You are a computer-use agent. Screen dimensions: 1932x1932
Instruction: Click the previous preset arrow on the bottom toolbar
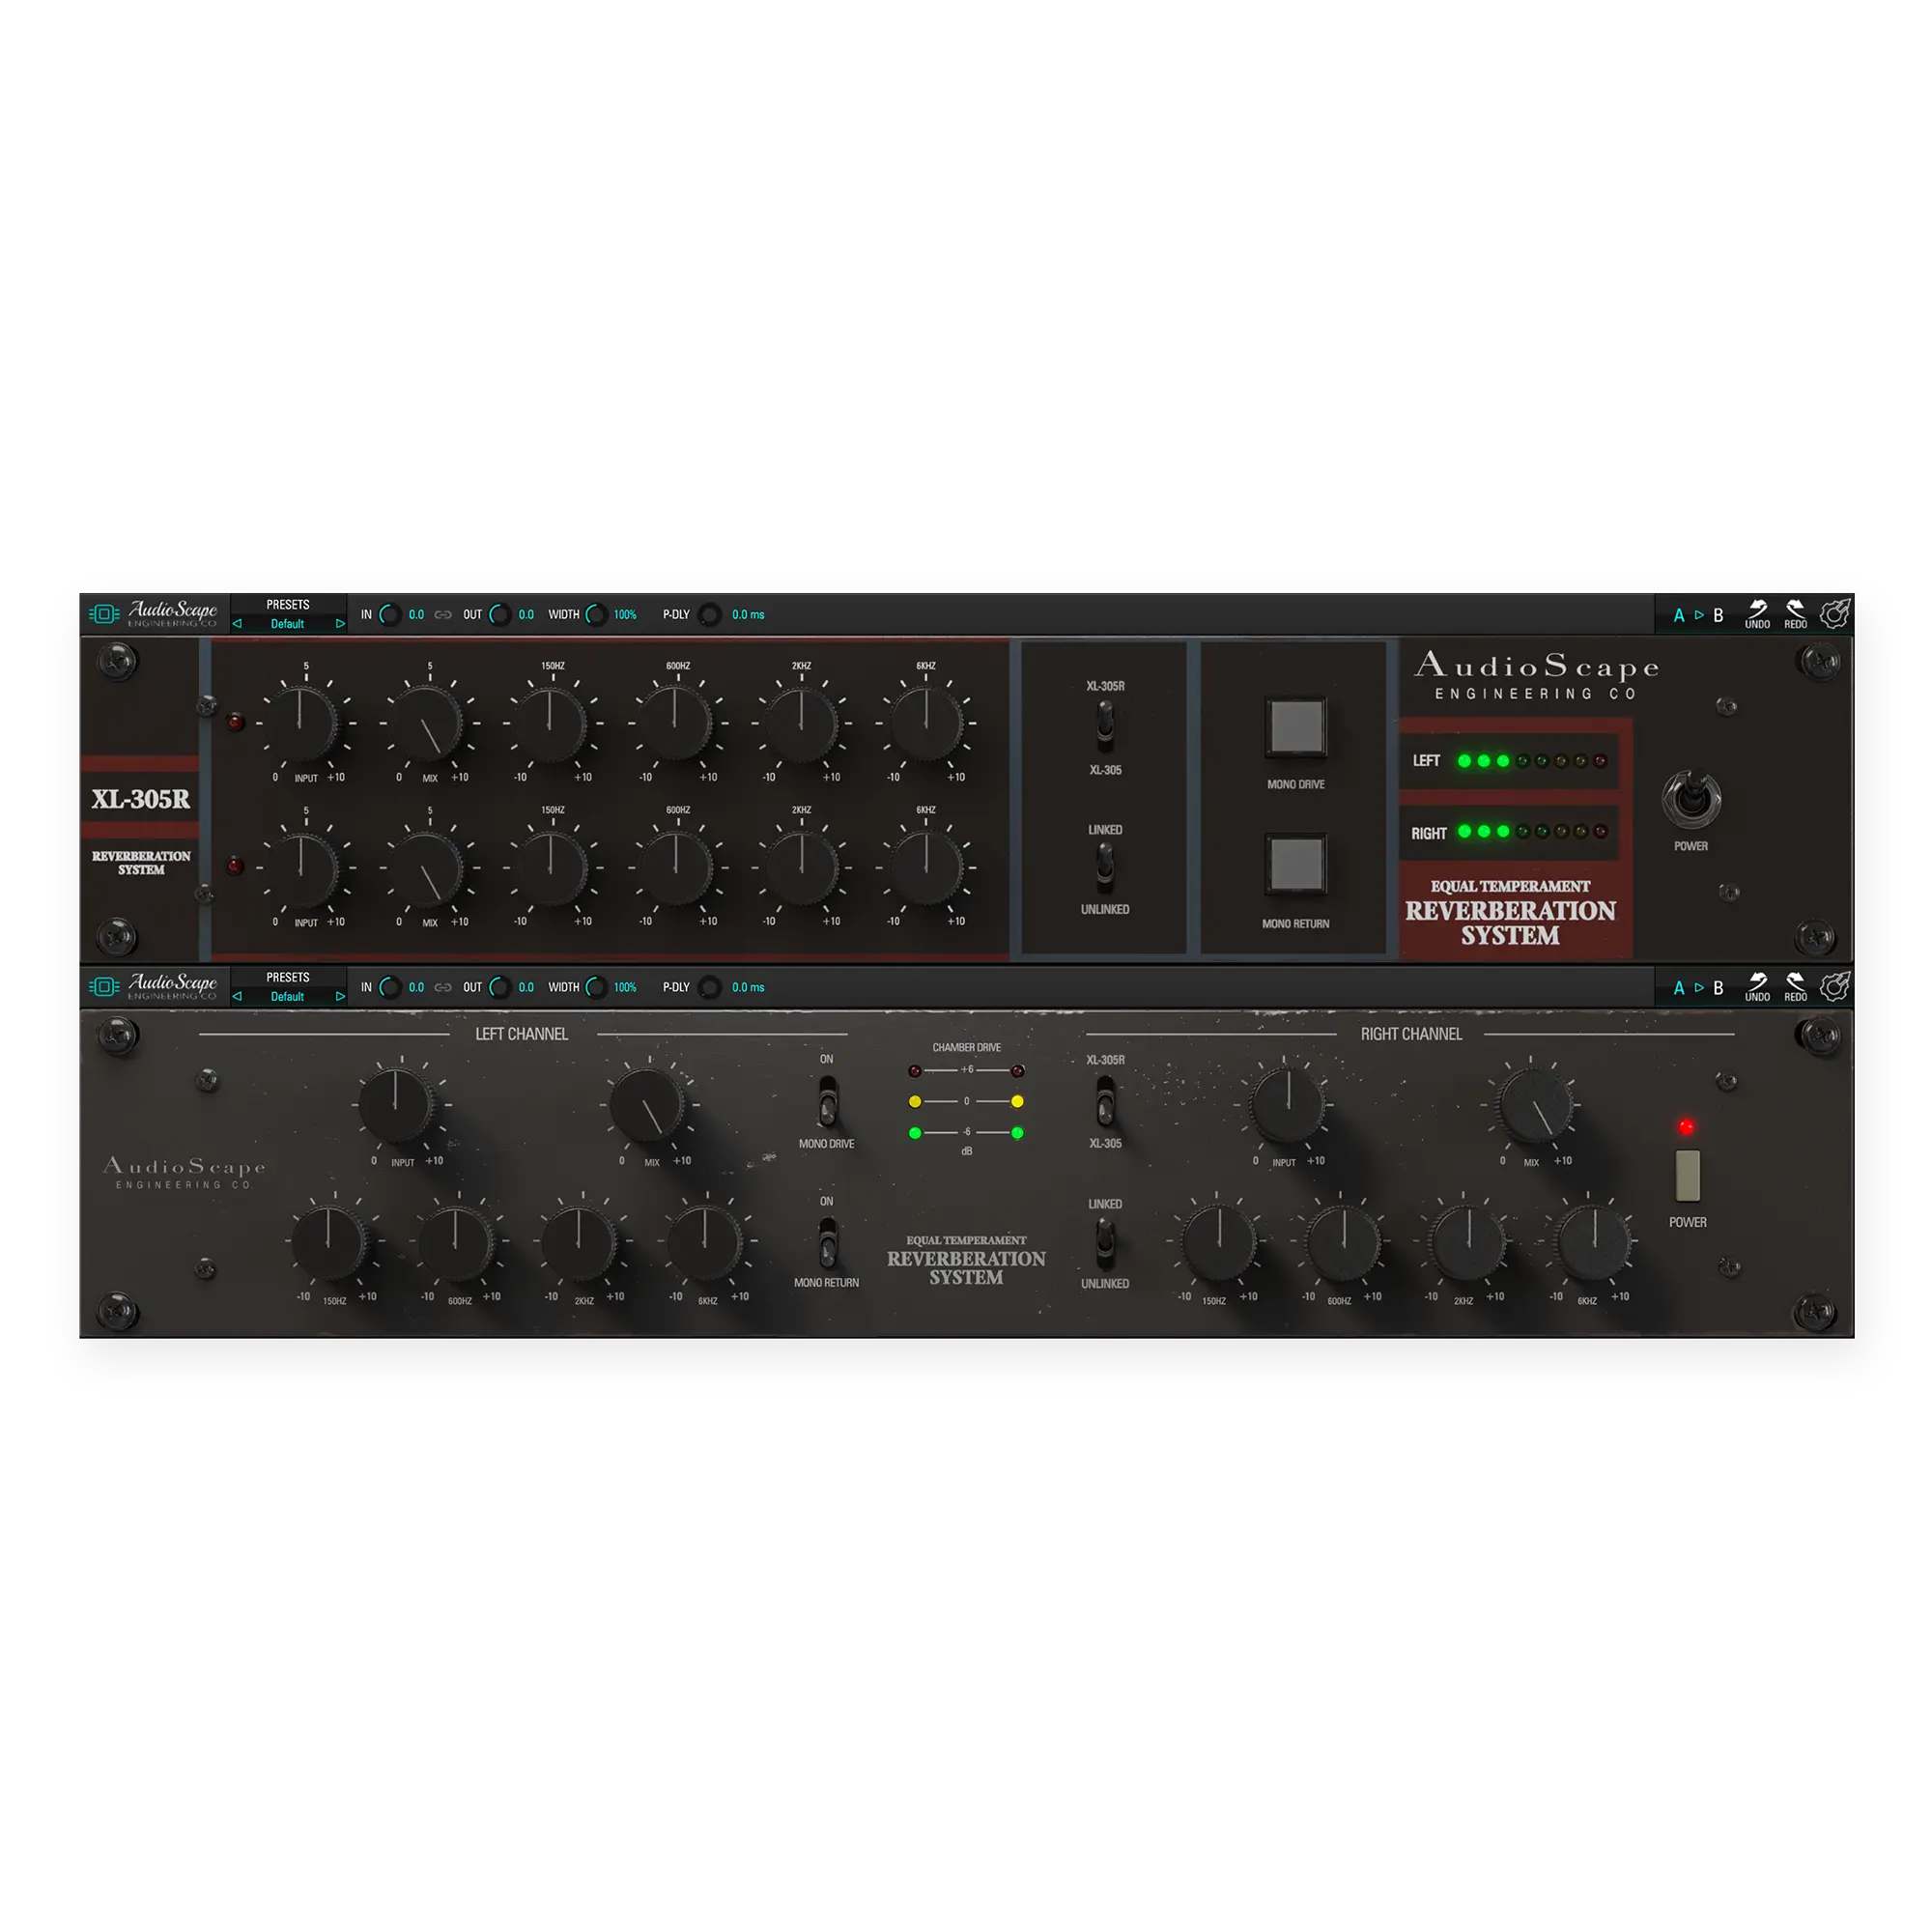click(237, 995)
